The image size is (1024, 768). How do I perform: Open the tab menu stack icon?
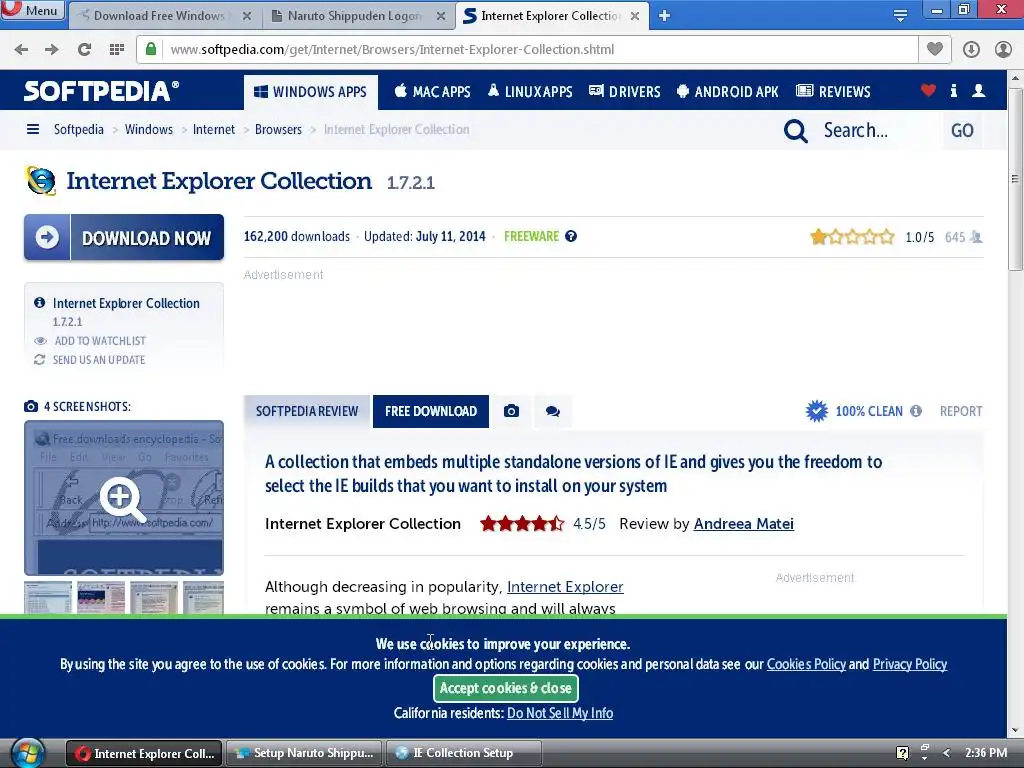(x=900, y=16)
